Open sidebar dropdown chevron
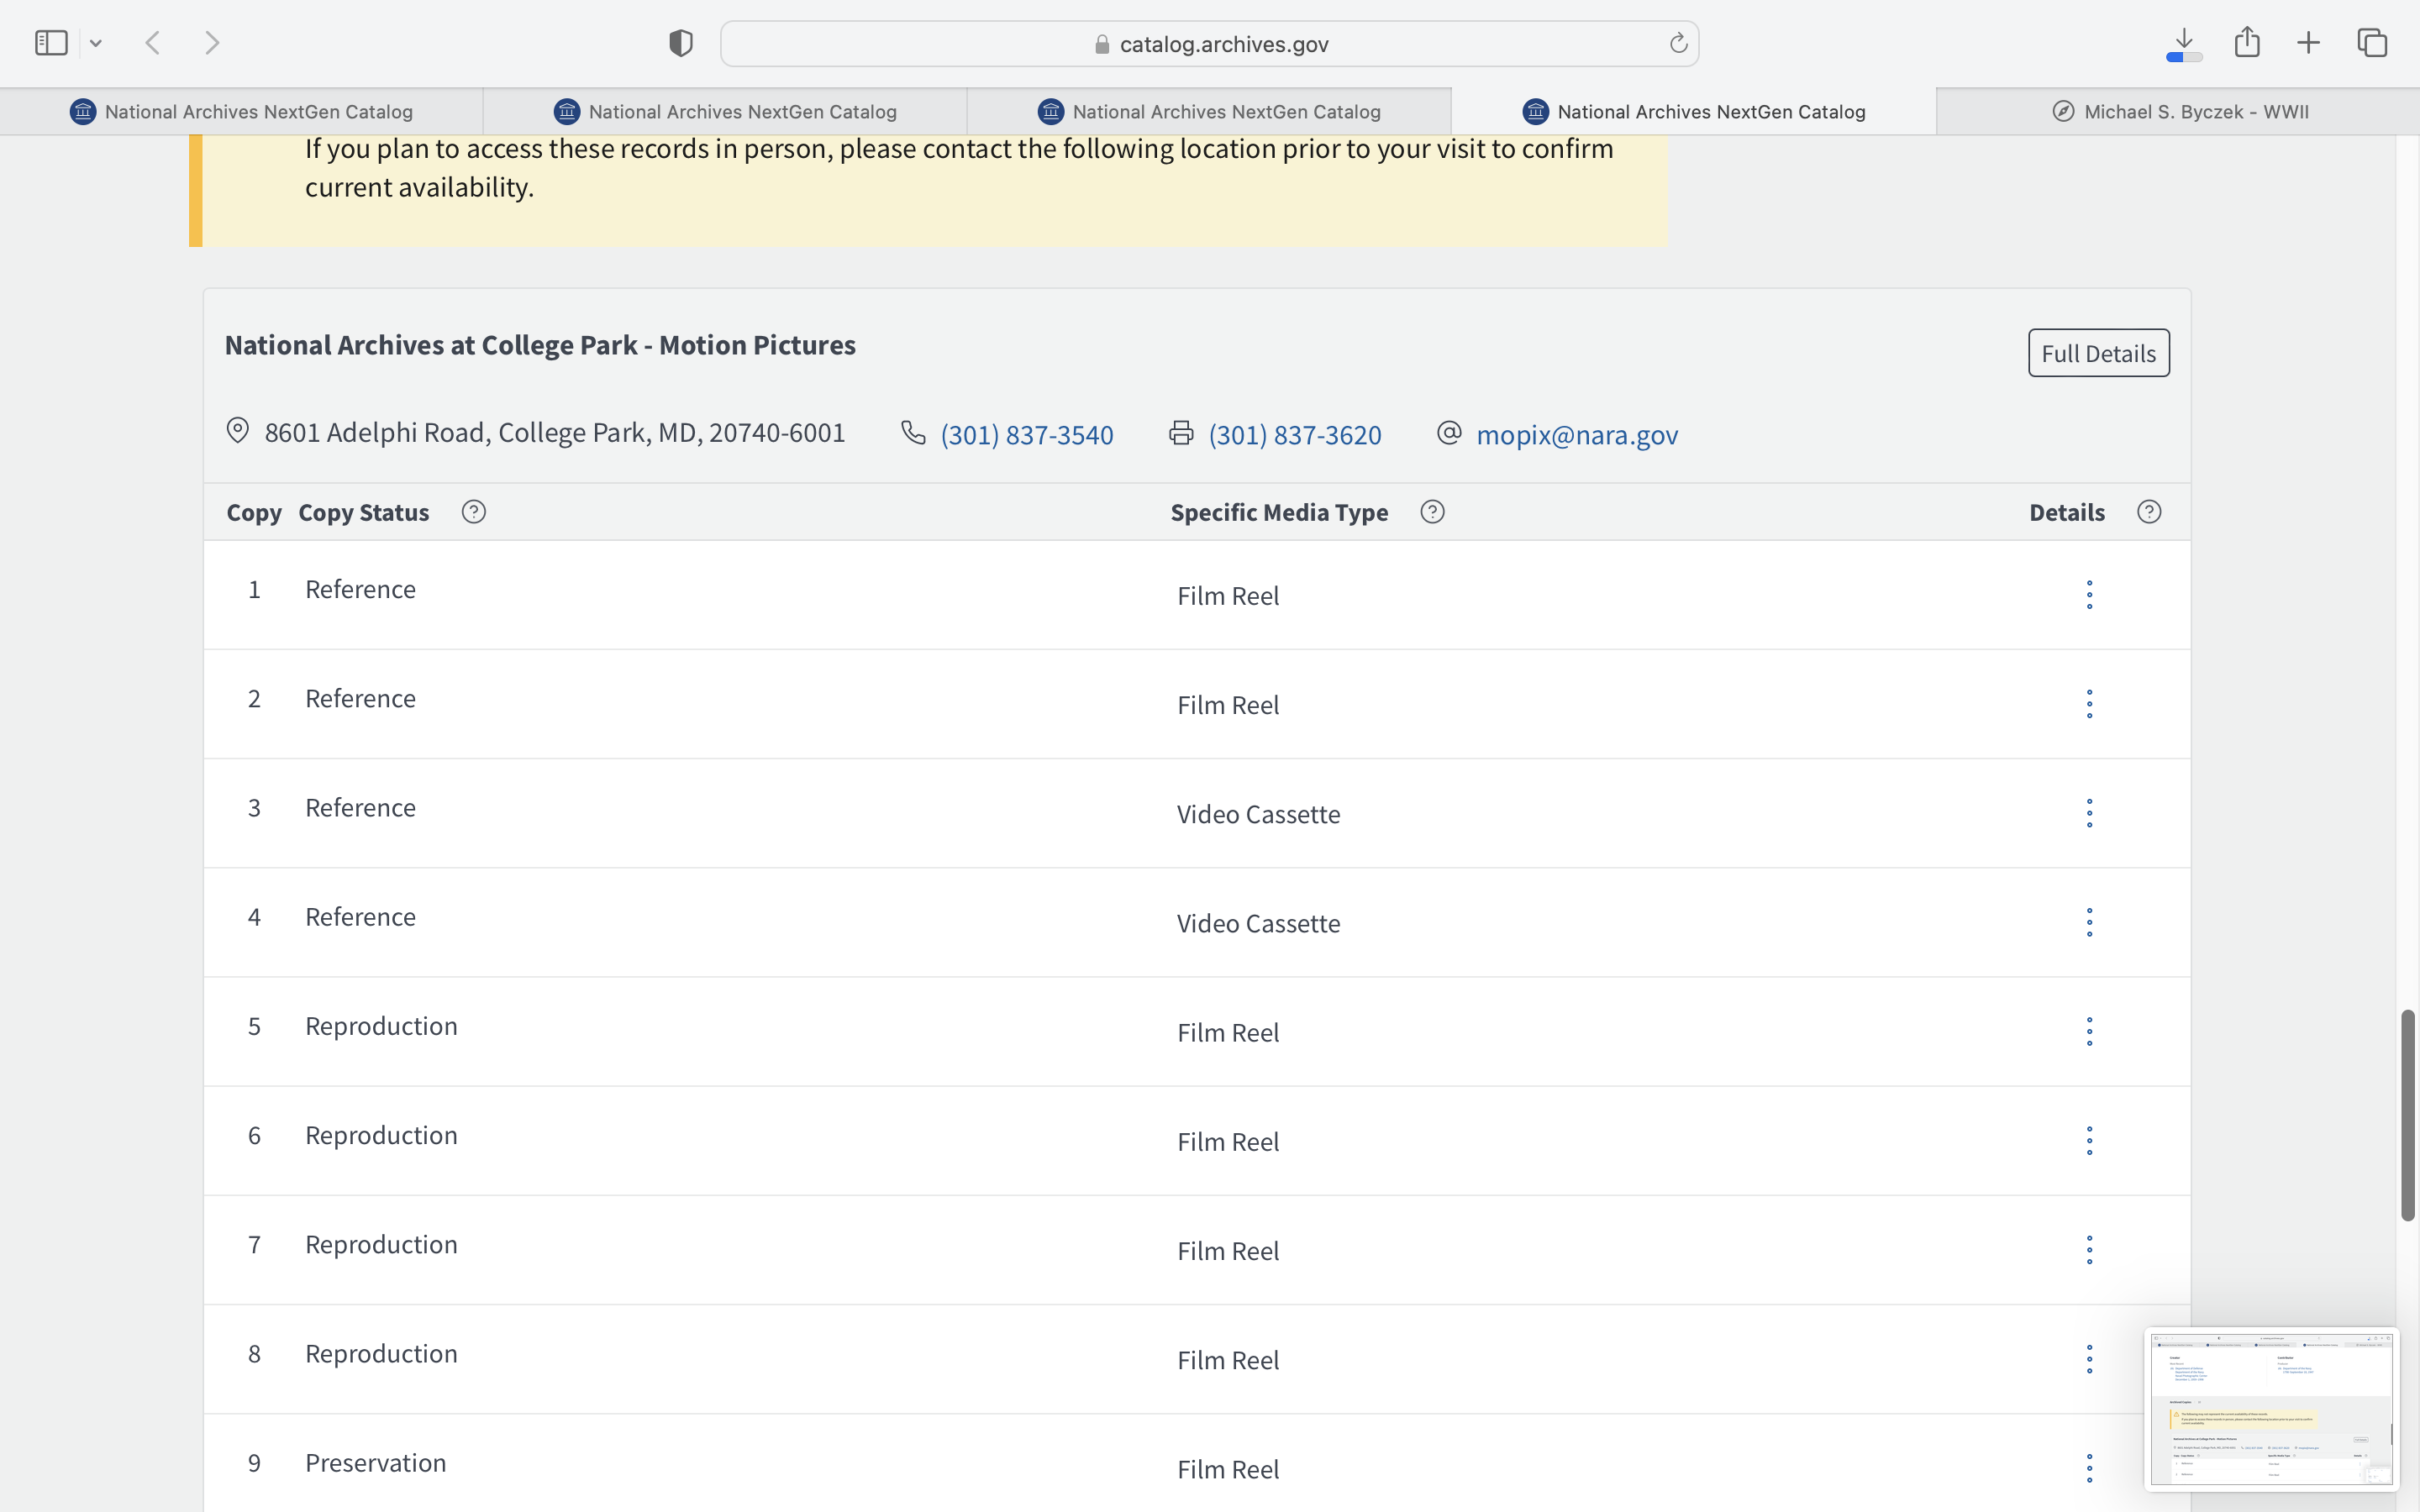Screen dimensions: 2420x1512 tap(96, 43)
